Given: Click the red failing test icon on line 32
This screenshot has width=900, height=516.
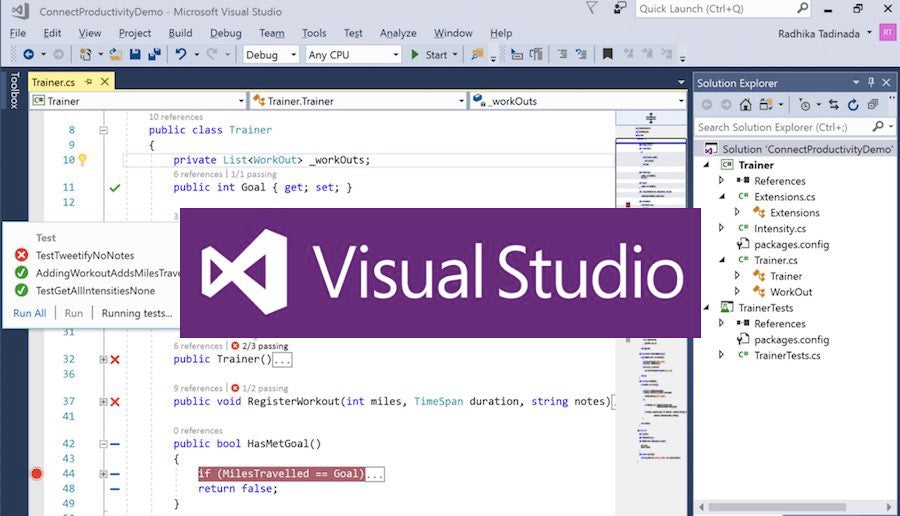Looking at the screenshot, I should (115, 359).
